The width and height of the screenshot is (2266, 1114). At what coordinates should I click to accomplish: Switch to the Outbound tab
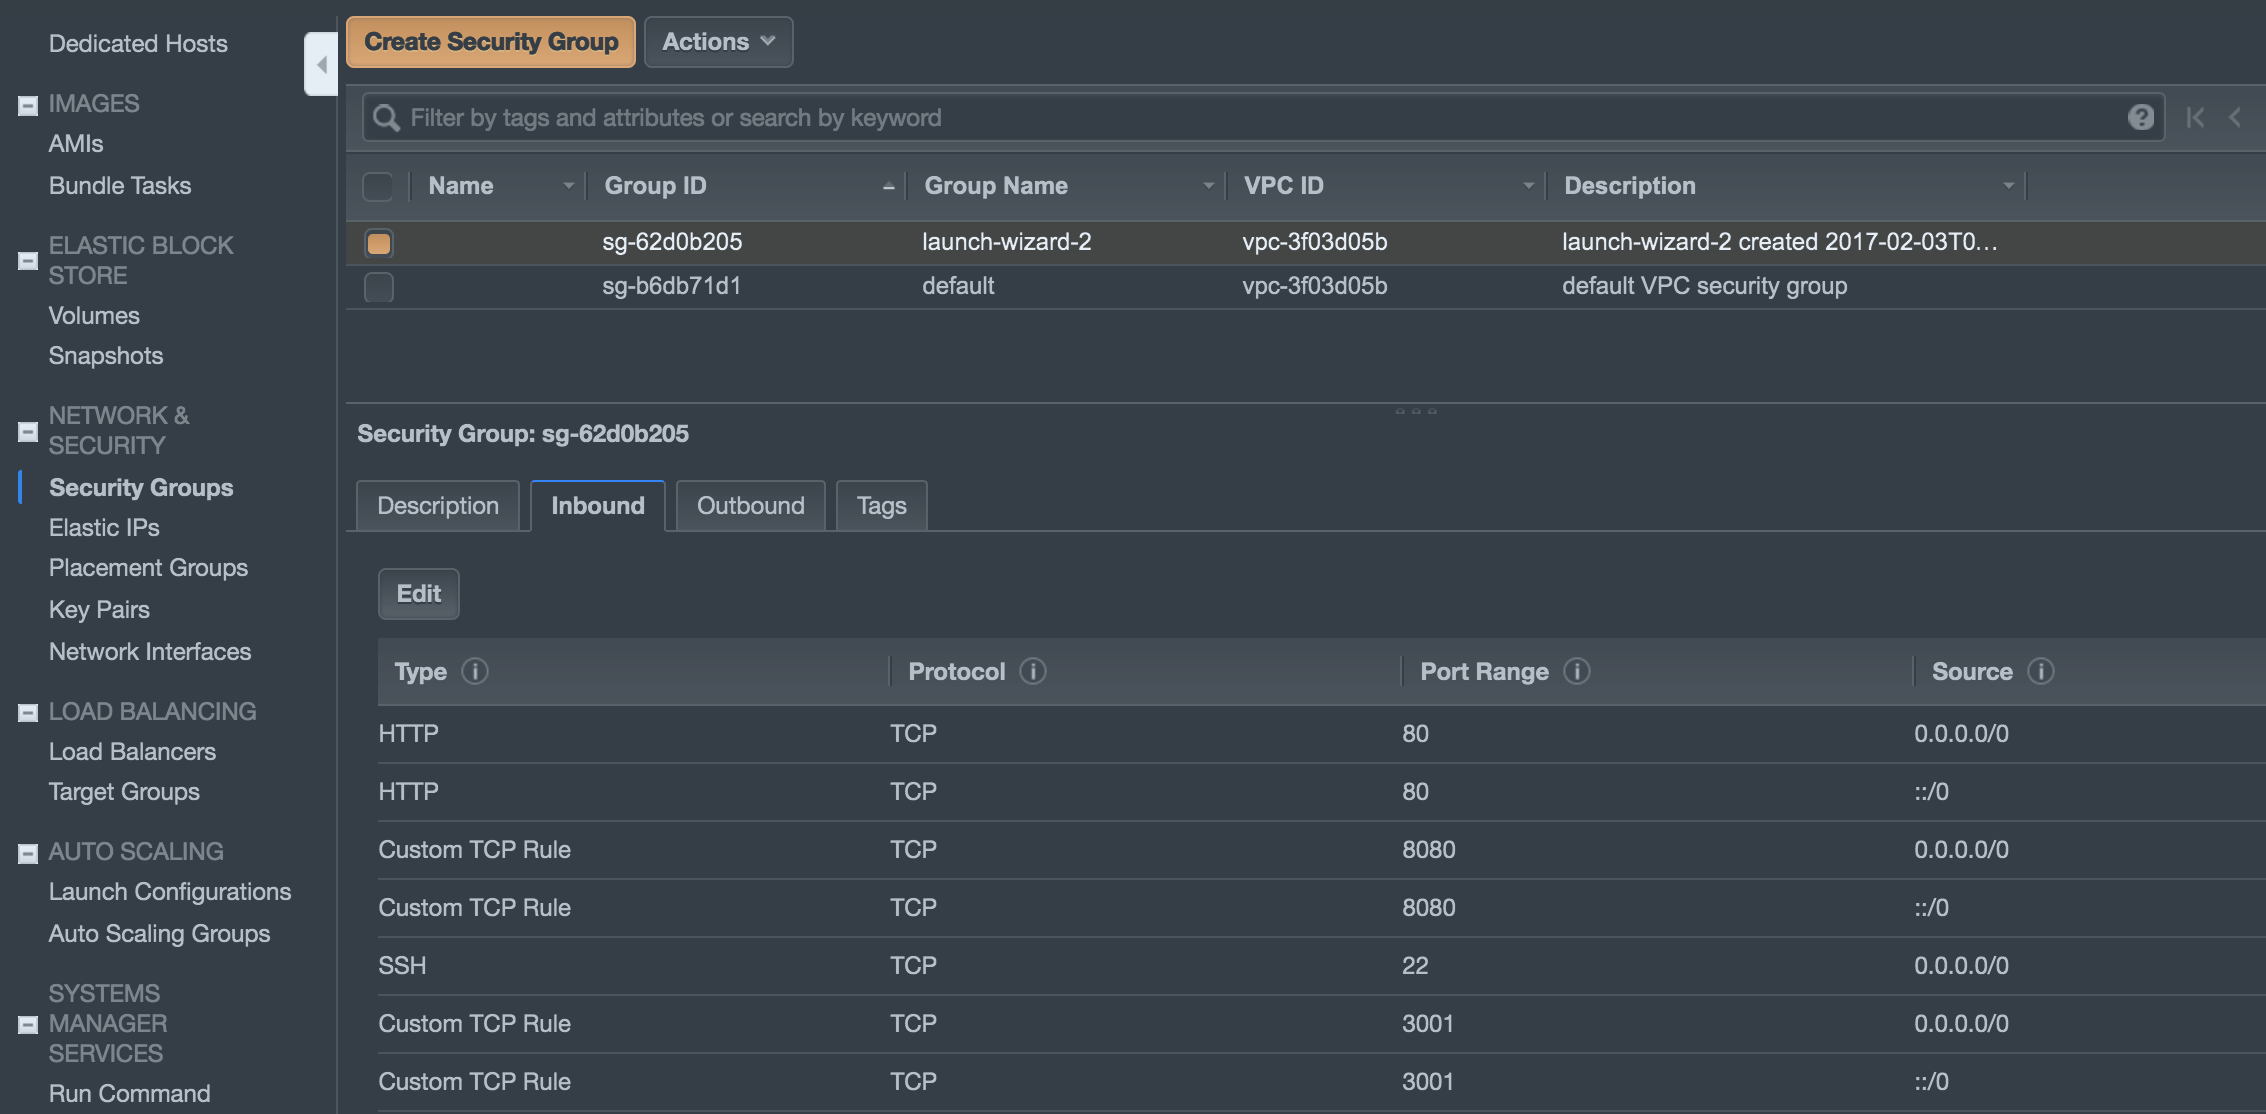pos(751,506)
